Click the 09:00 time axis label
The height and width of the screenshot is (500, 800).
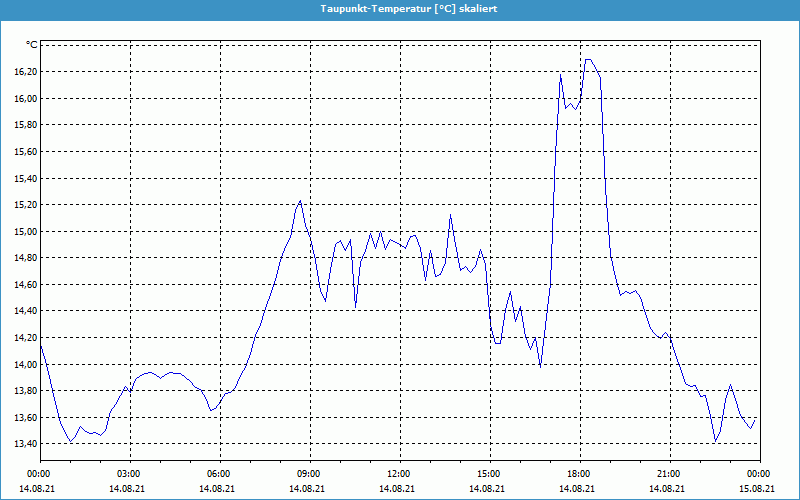point(309,474)
